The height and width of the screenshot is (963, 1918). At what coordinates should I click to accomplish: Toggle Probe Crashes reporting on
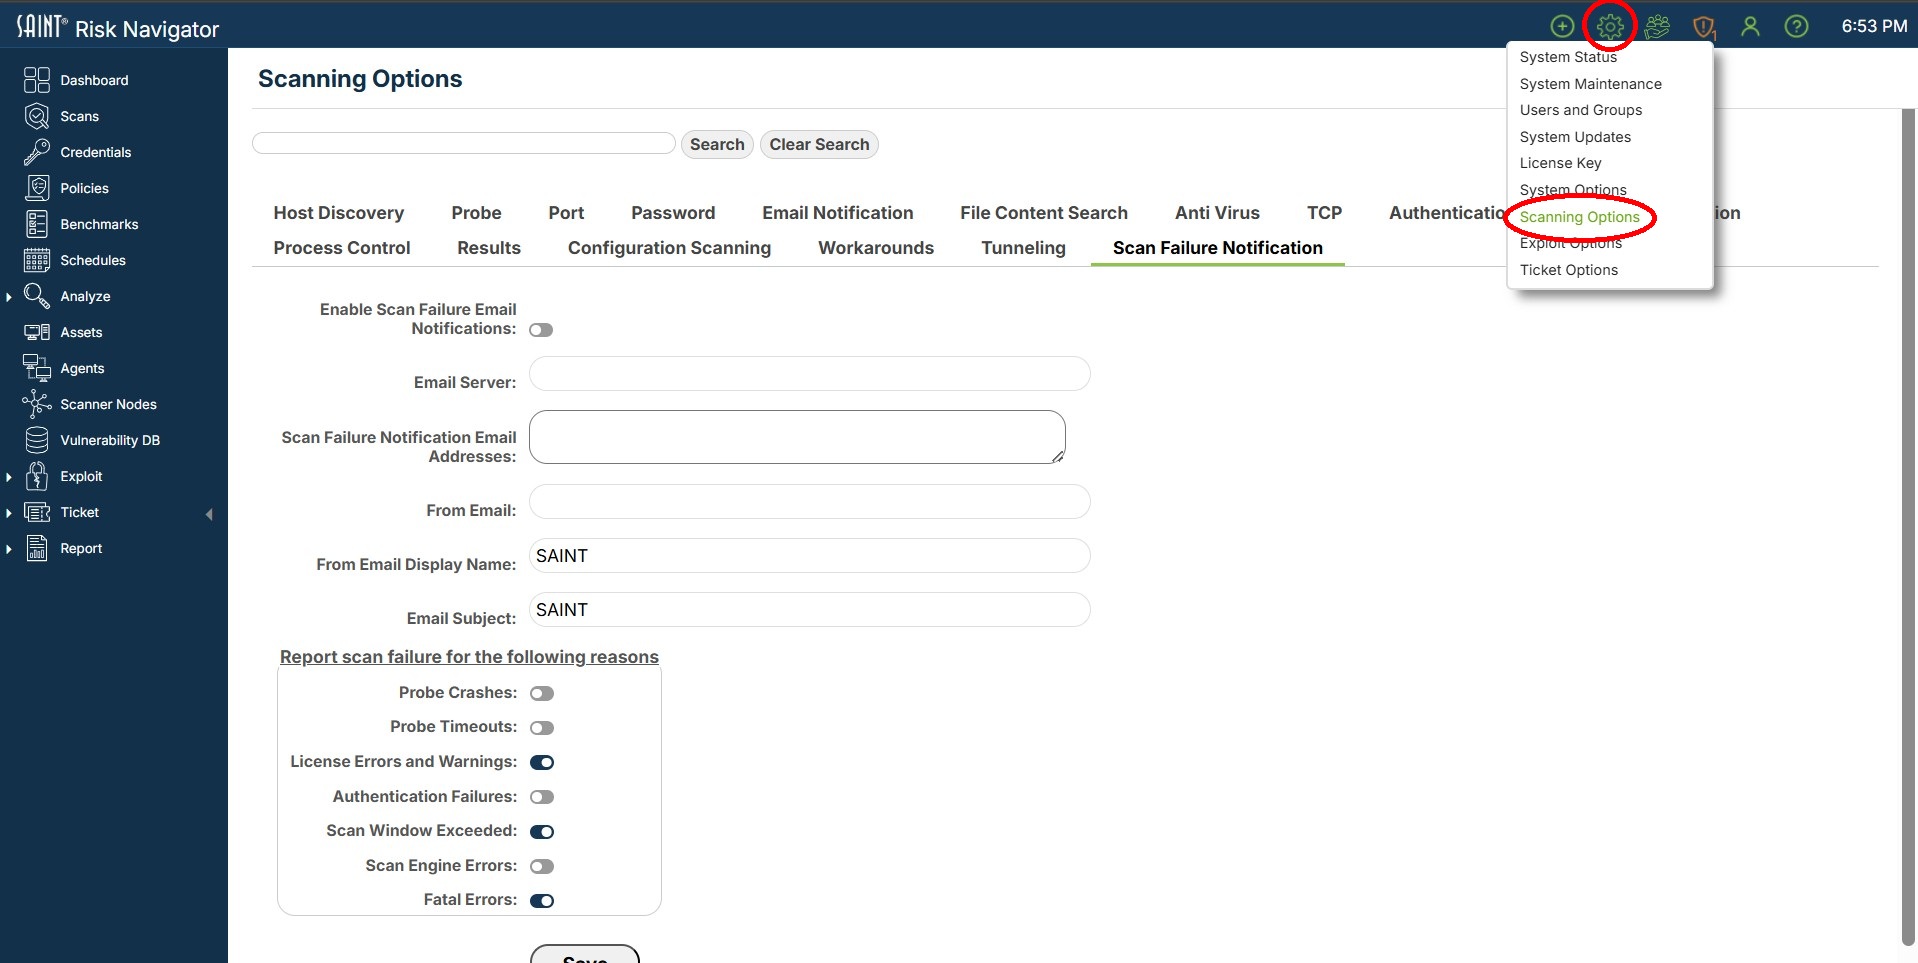coord(542,693)
